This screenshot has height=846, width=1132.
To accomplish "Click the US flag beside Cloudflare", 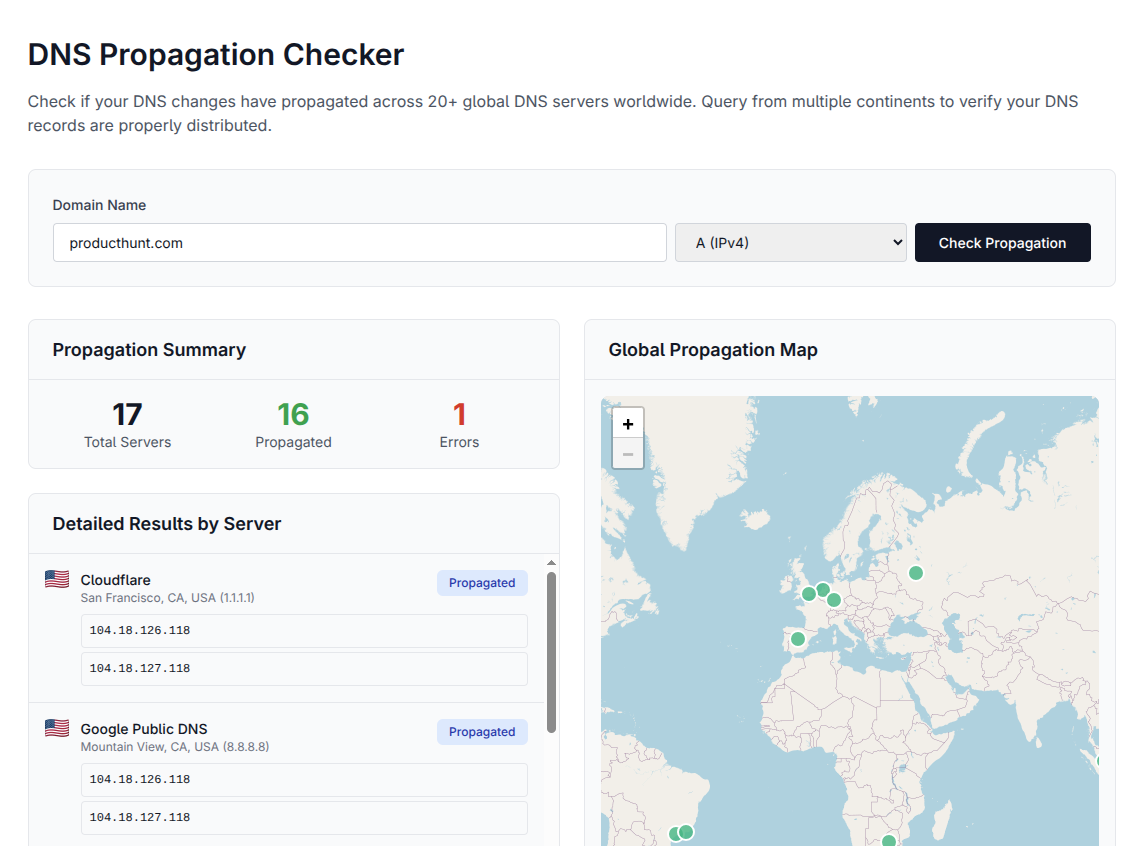I will point(57,579).
